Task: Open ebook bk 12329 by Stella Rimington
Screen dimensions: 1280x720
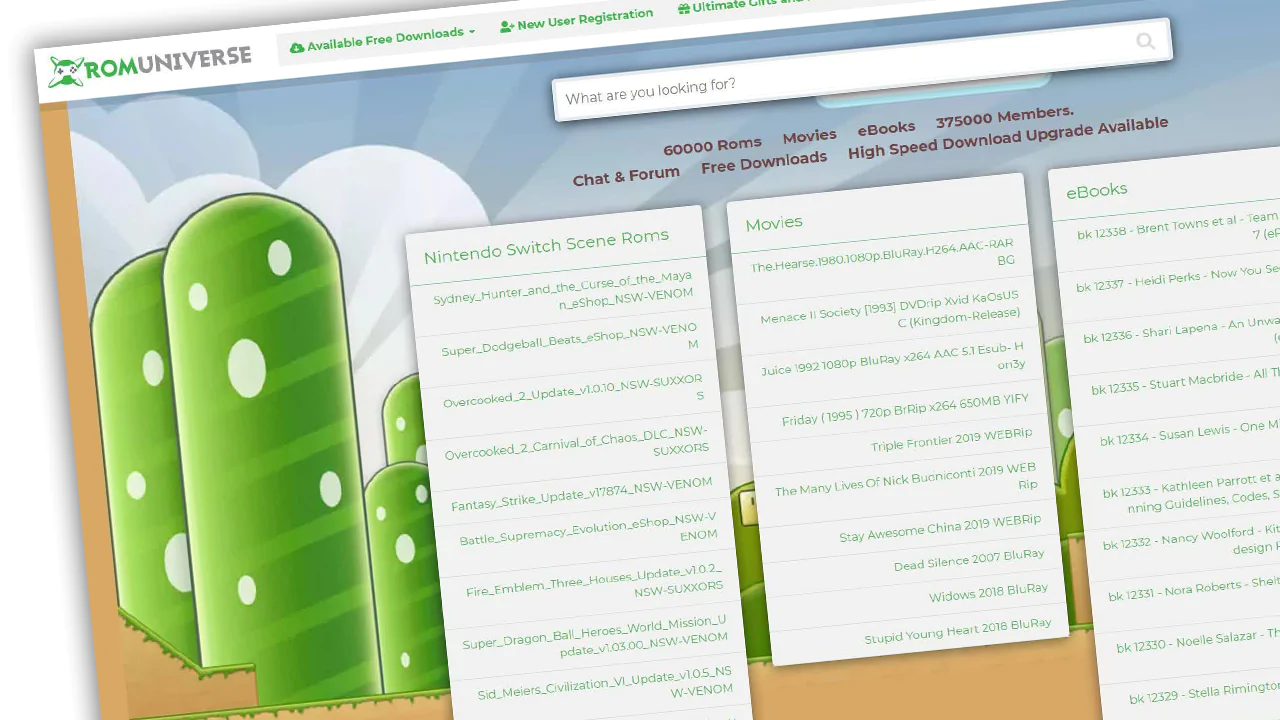Action: tap(1202, 693)
